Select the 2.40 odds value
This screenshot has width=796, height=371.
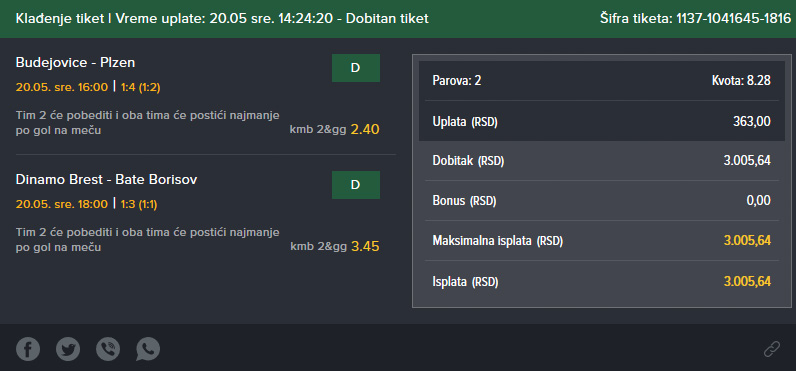(365, 129)
